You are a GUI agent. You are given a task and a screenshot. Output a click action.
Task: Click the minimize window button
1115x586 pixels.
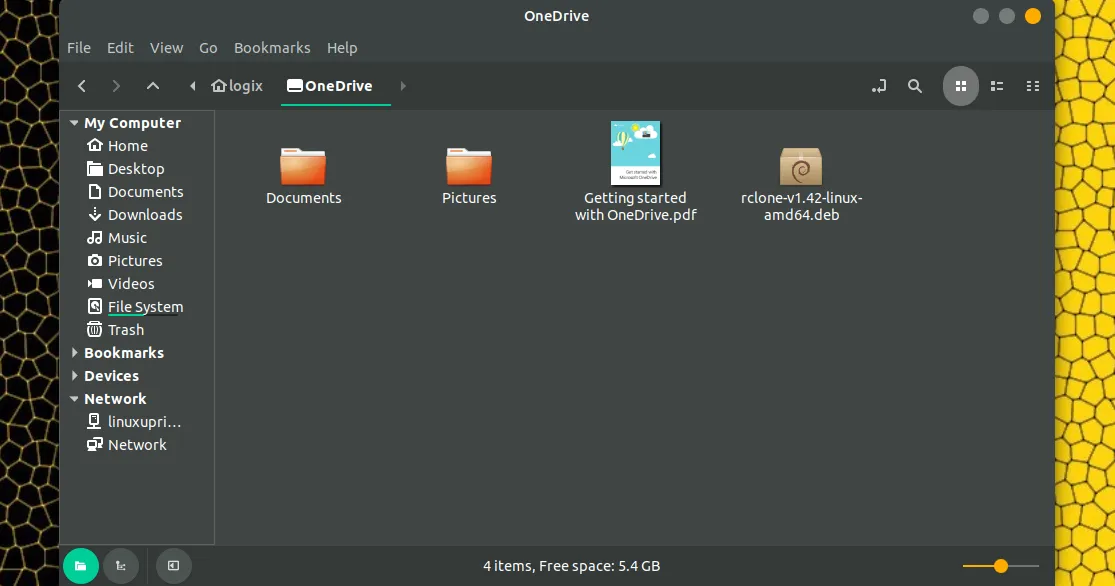point(981,16)
